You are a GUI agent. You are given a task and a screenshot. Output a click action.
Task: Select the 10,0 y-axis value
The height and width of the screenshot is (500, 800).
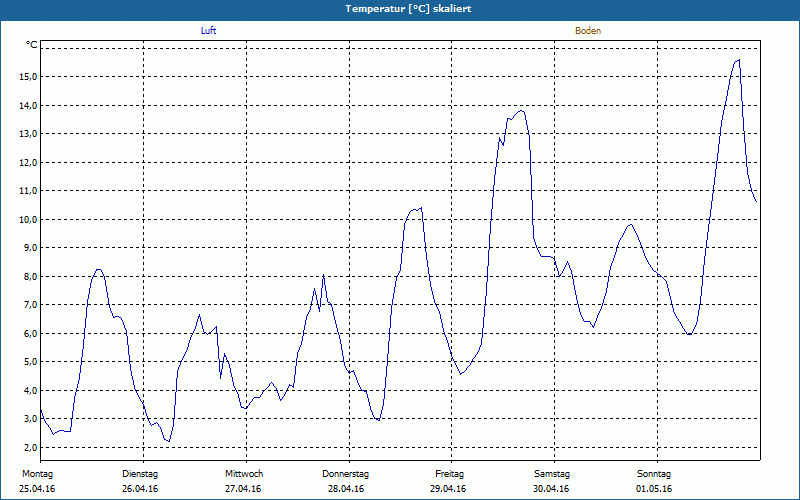[28, 219]
